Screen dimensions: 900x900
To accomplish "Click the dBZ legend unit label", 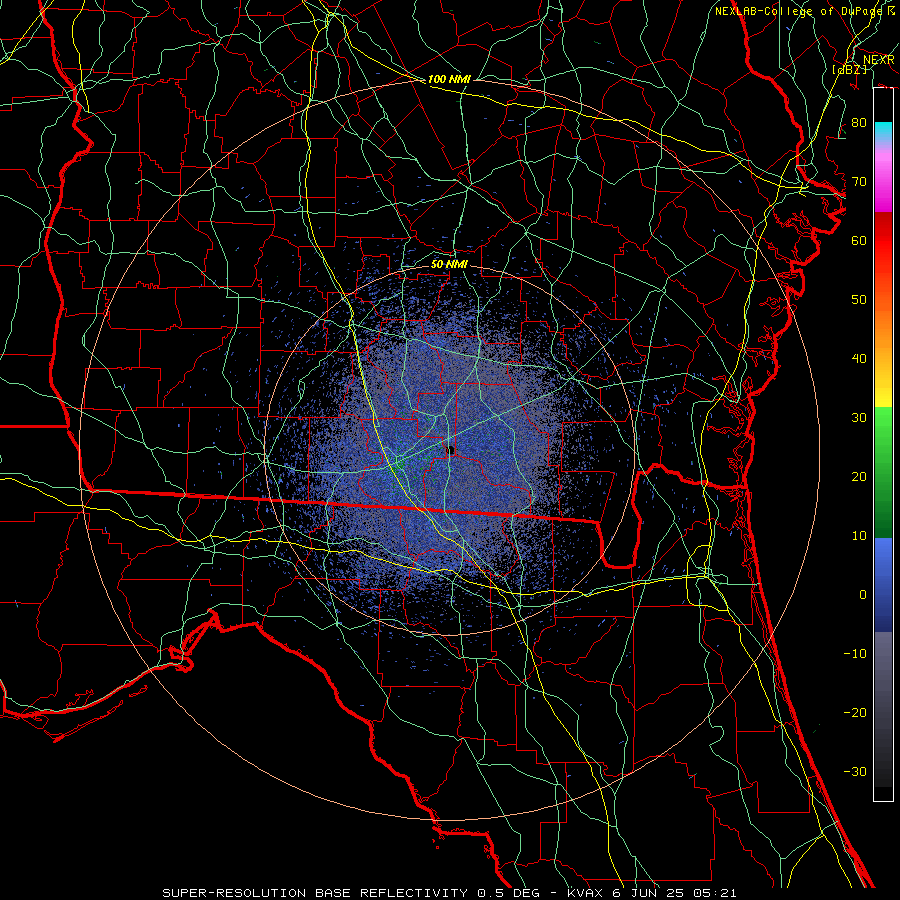I will (x=849, y=69).
